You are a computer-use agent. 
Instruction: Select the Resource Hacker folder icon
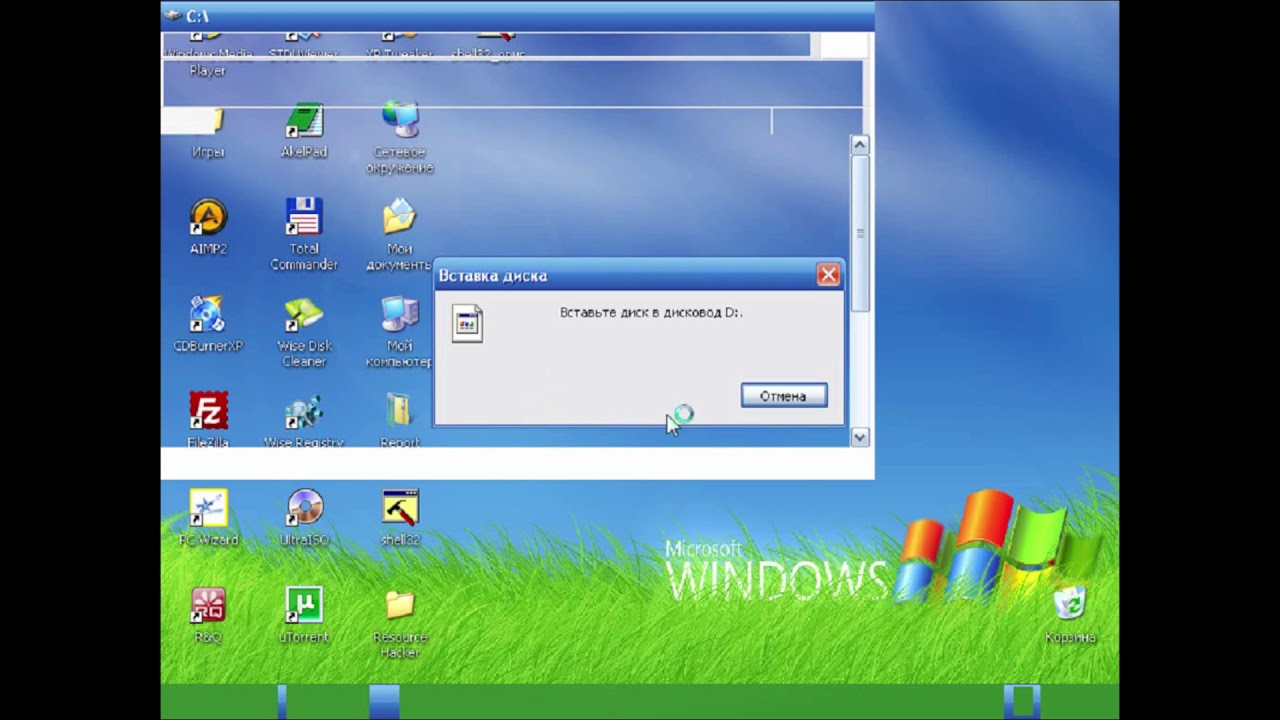pyautogui.click(x=400, y=605)
